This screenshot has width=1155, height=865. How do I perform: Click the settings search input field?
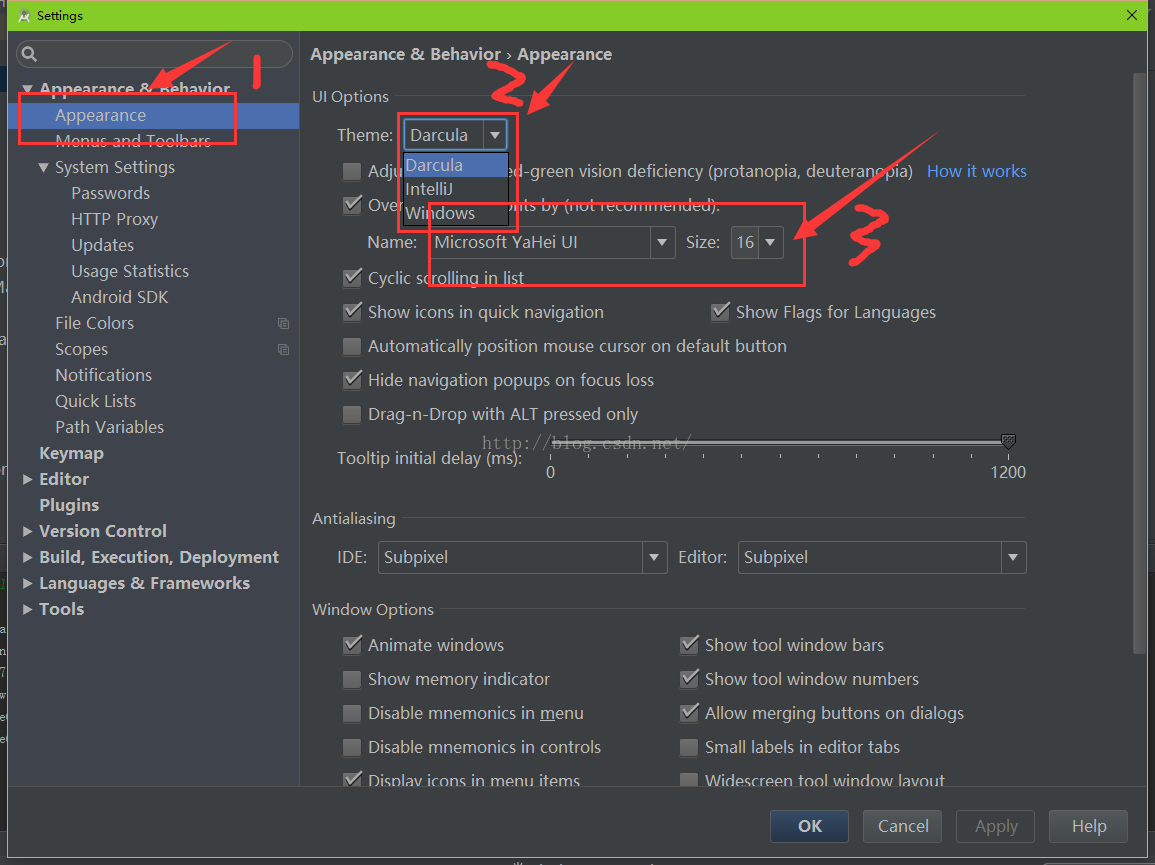coord(155,54)
